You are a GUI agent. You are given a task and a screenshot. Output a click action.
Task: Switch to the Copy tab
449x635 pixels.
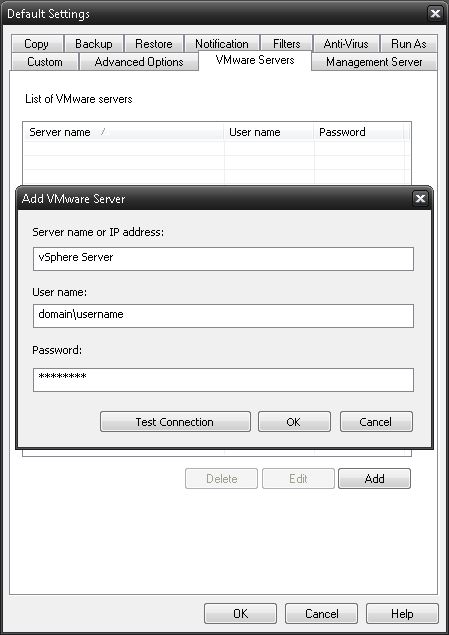pos(36,44)
